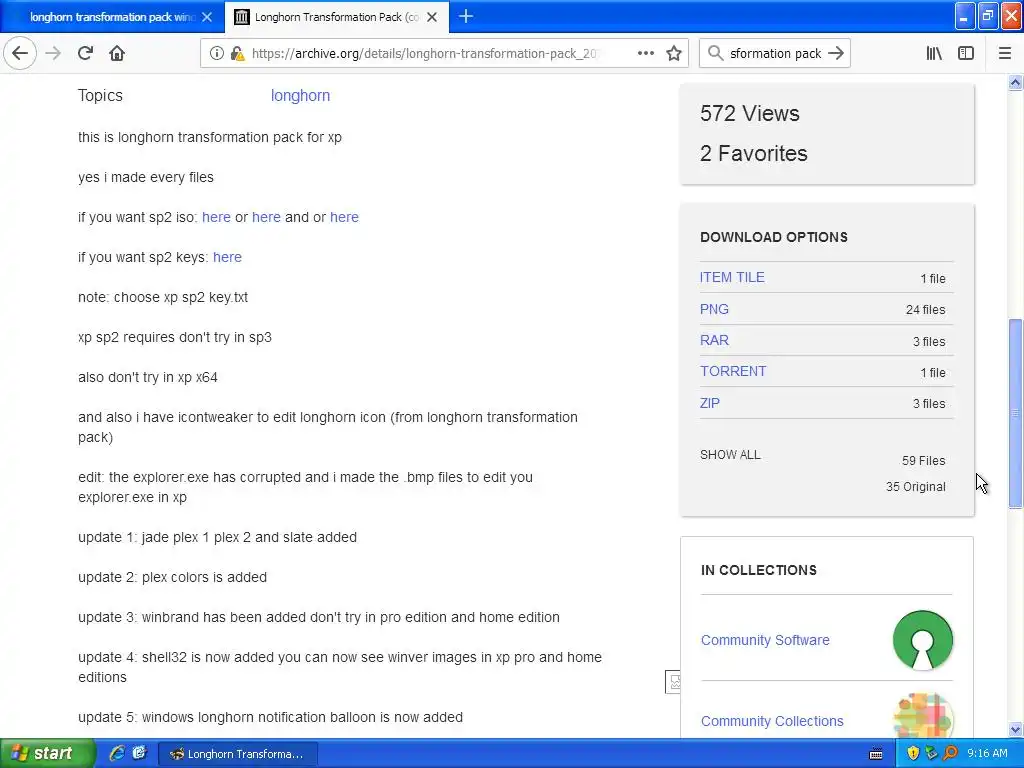Click SHOW ALL files
This screenshot has width=1024, height=768.
(x=730, y=455)
